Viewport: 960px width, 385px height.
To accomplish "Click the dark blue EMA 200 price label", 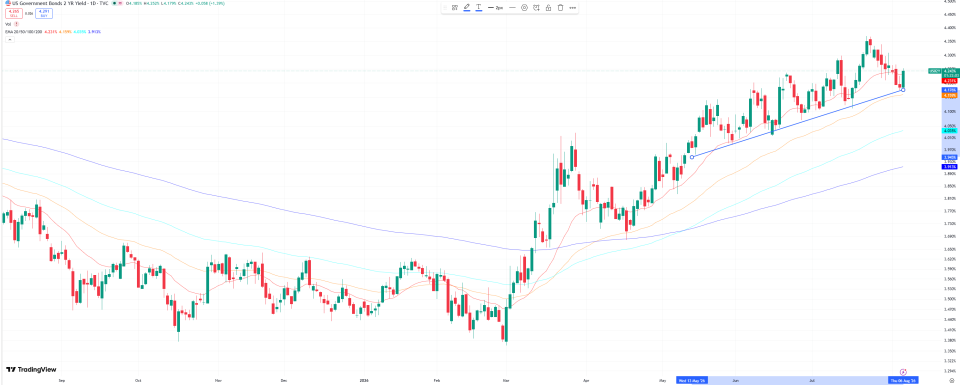I will pyautogui.click(x=950, y=167).
